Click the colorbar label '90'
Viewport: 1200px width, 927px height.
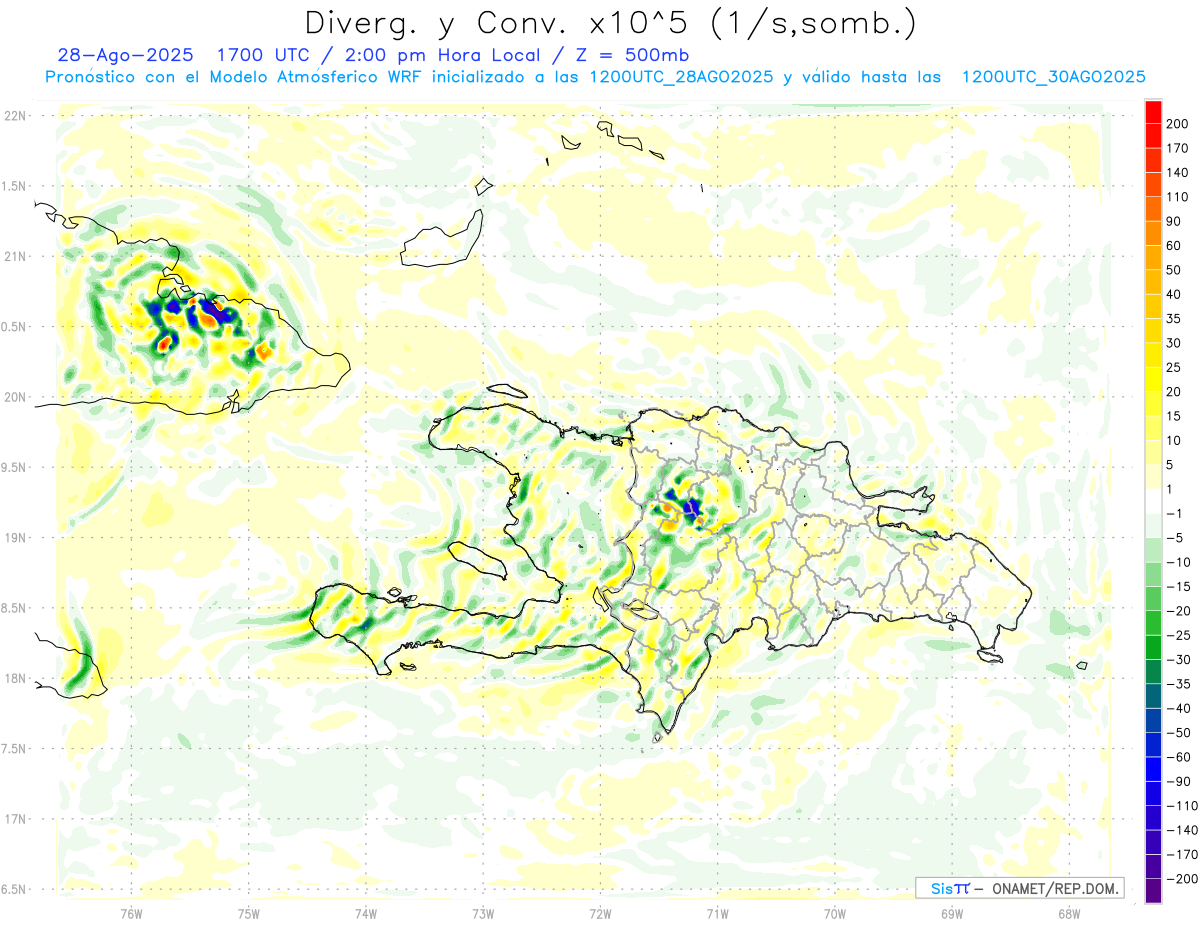[1174, 221]
